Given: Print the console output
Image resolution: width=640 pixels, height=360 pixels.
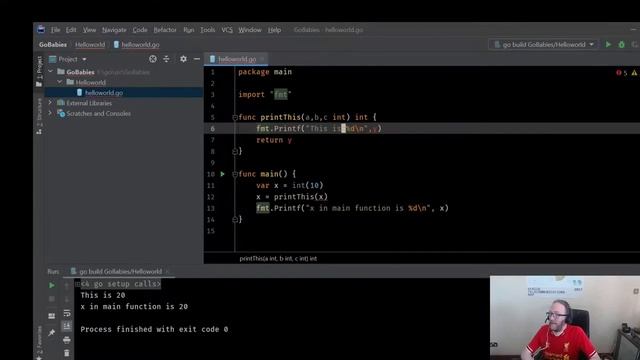Looking at the screenshot, I should [x=67, y=339].
